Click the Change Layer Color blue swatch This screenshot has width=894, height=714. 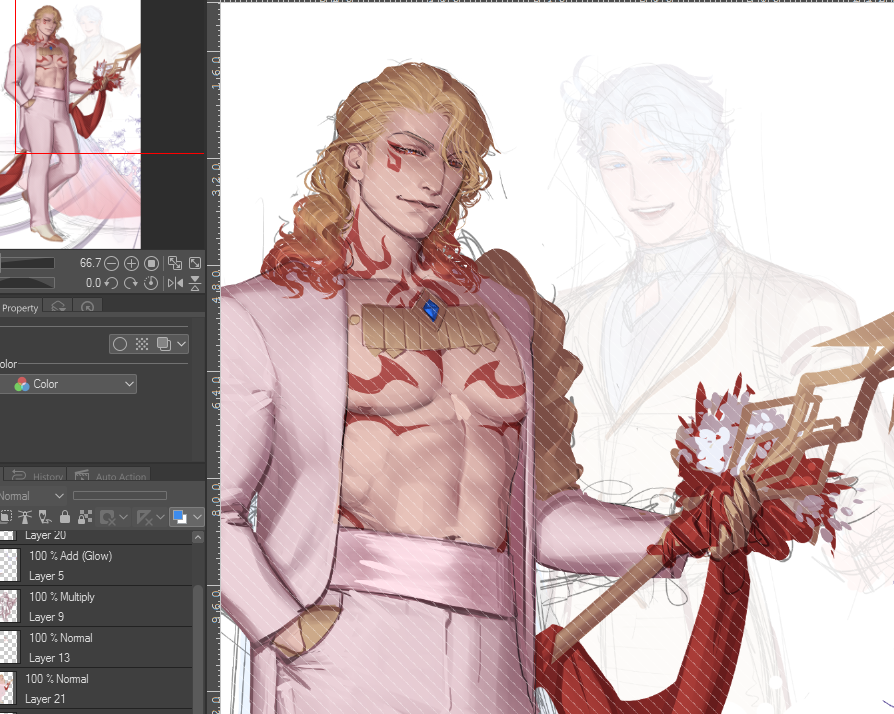180,517
